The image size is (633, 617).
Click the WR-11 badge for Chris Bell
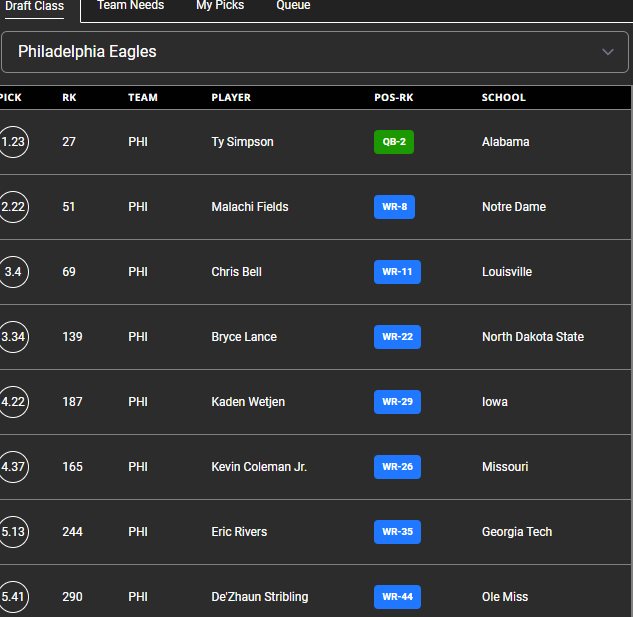click(397, 272)
